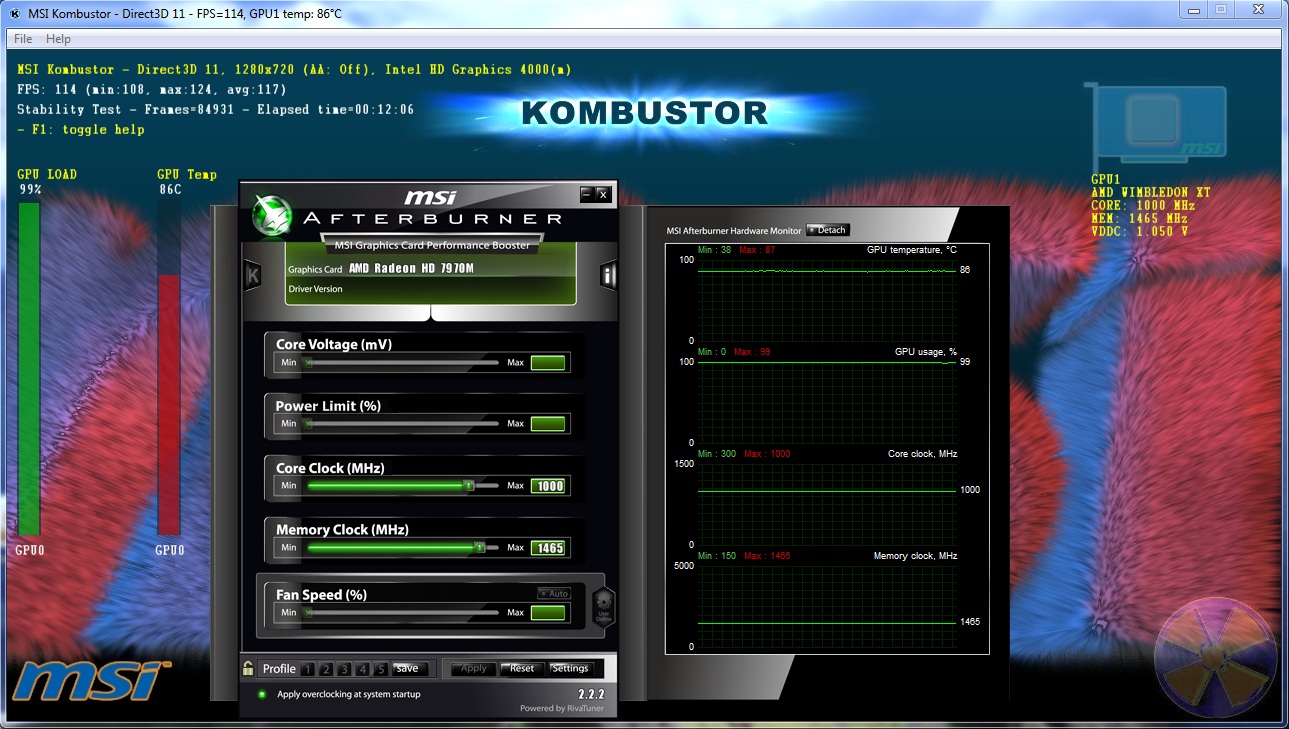Open Afterburner Settings

point(571,669)
